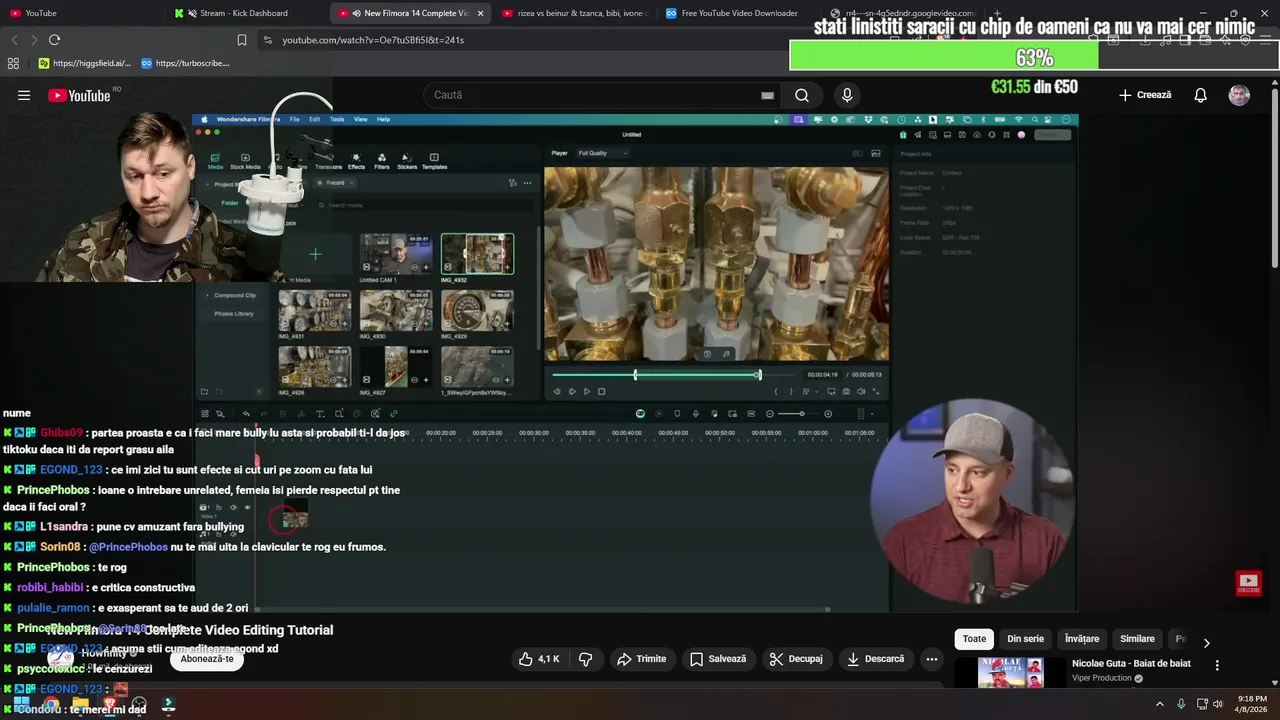Expand Filmora Record dropdown
This screenshot has width=1280, height=720.
(x=335, y=183)
